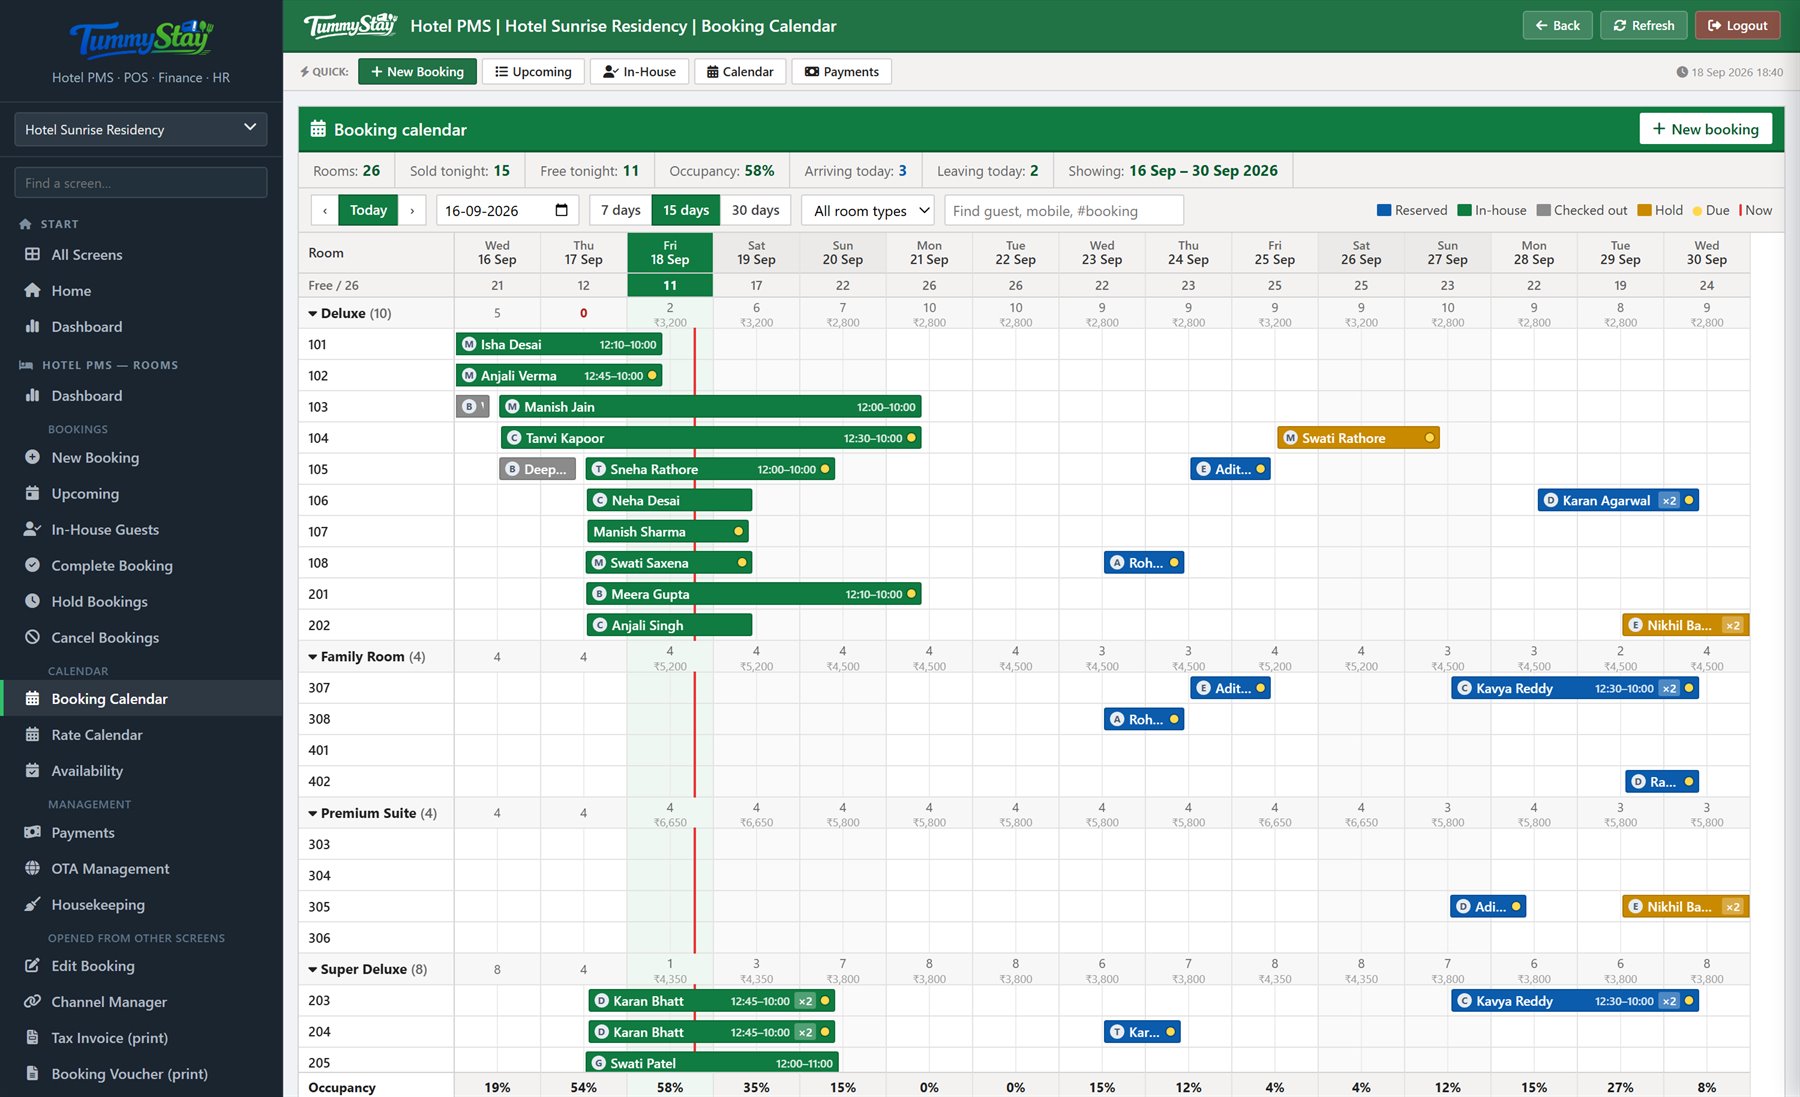
Task: Open Upcoming bookings in sidebar
Action: coord(141,494)
